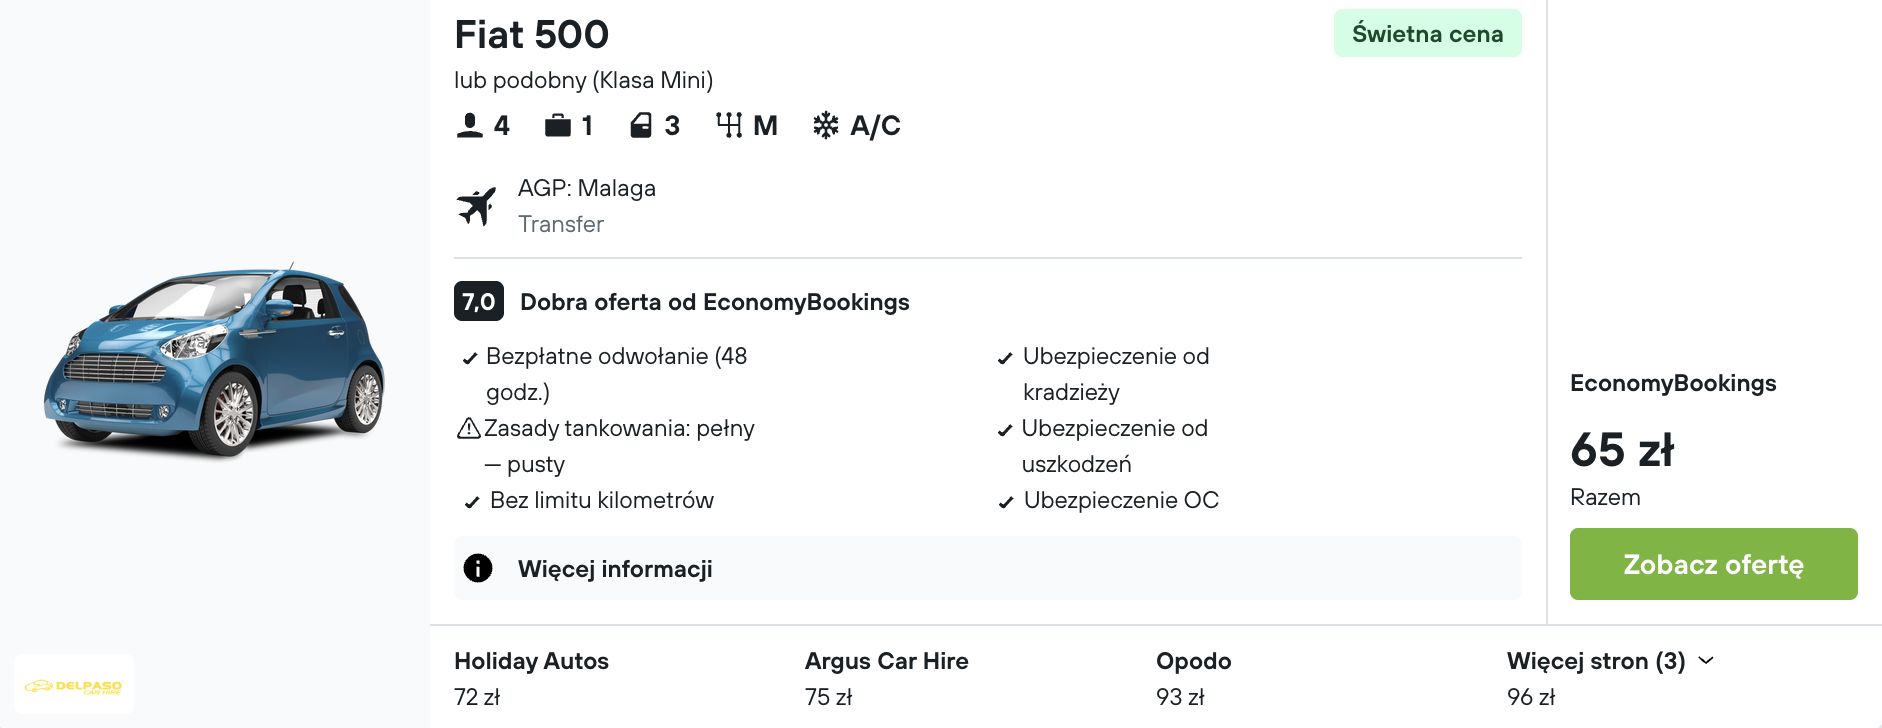Click the Transfer label
The height and width of the screenshot is (728, 1882).
[x=561, y=224]
